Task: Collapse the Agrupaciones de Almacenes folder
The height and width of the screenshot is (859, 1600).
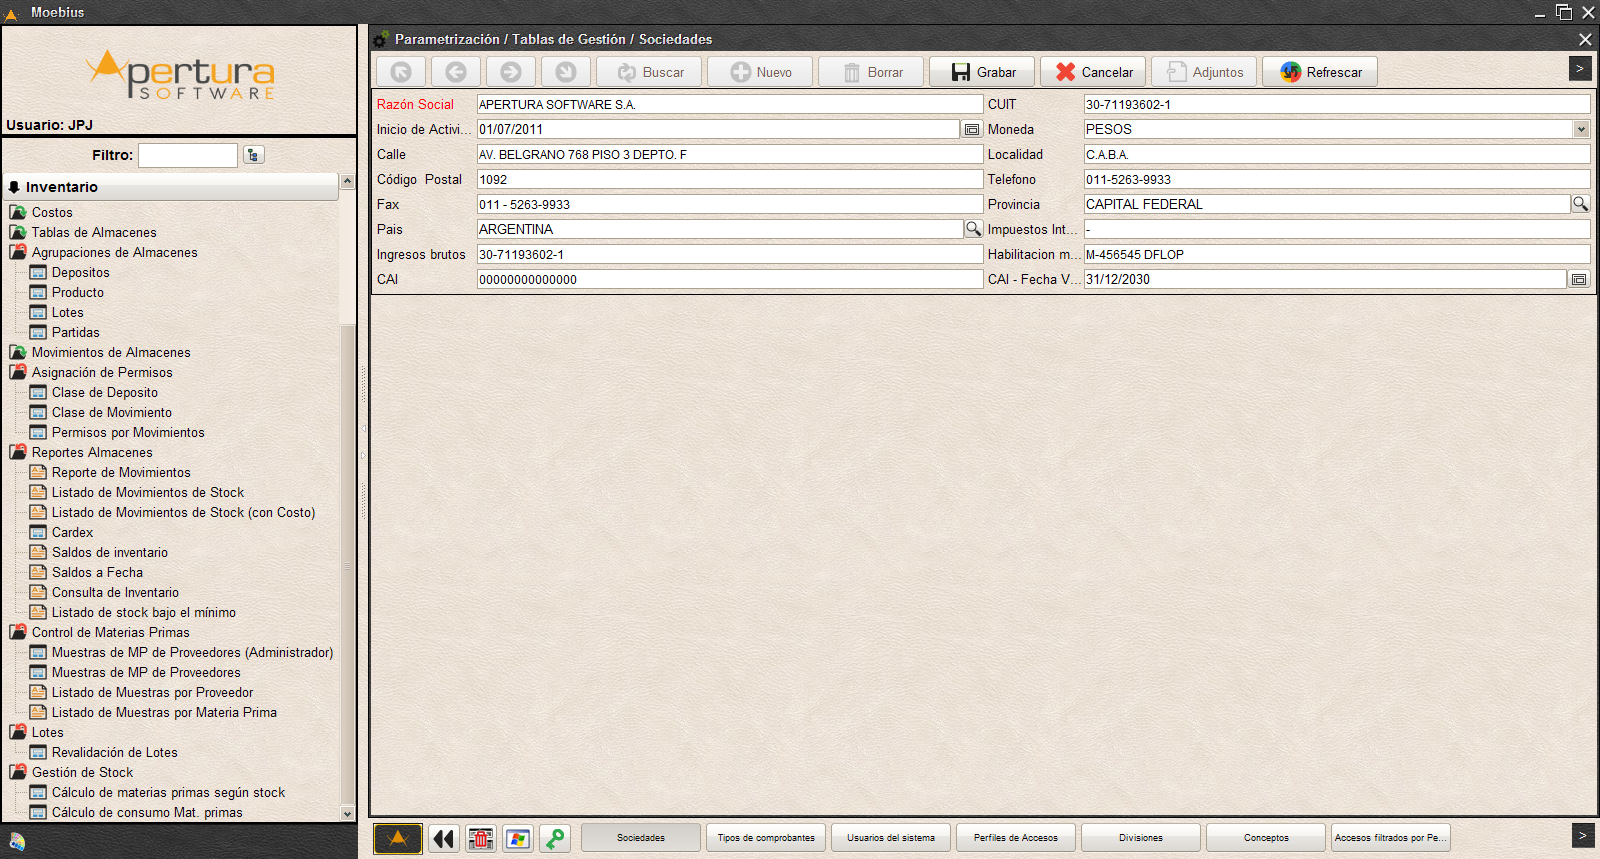Action: point(18,252)
